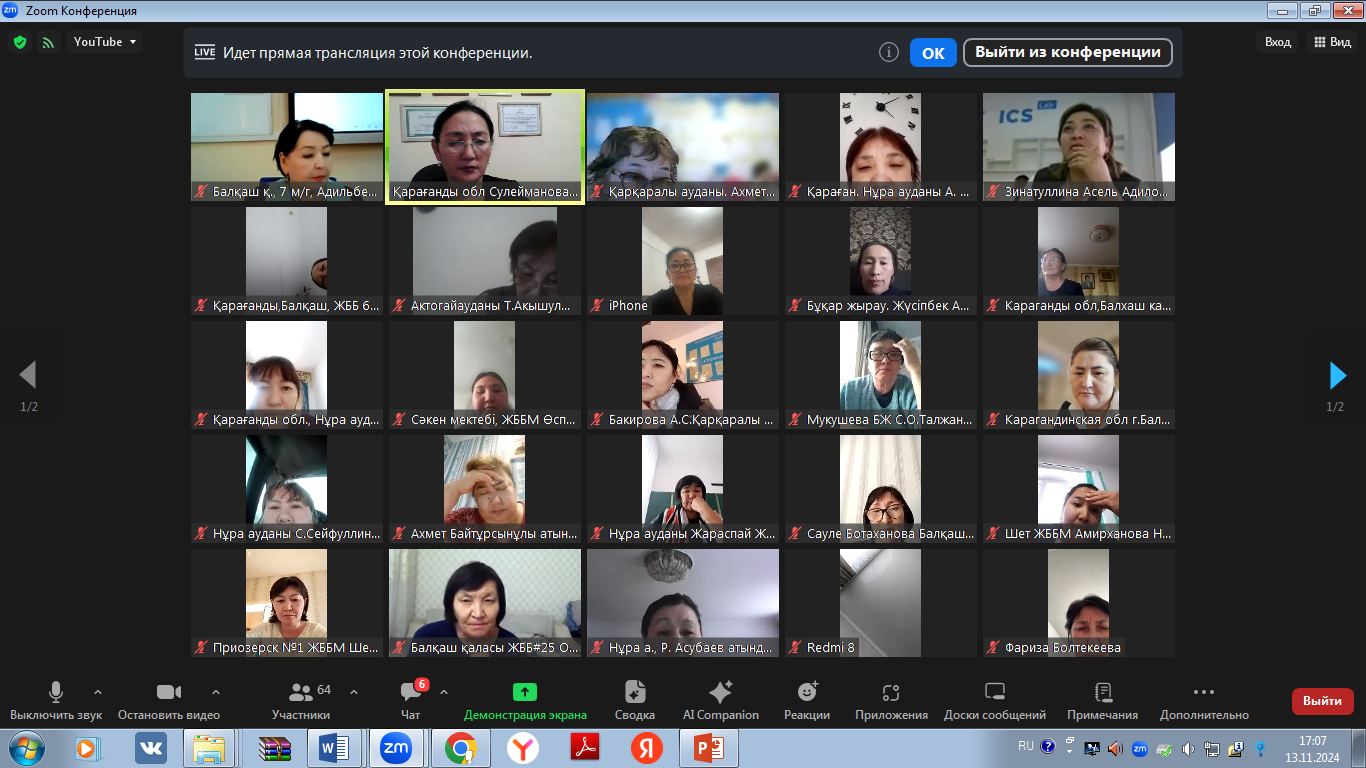Click the green encryption shield icon
This screenshot has height=768, width=1366.
pos(19,42)
